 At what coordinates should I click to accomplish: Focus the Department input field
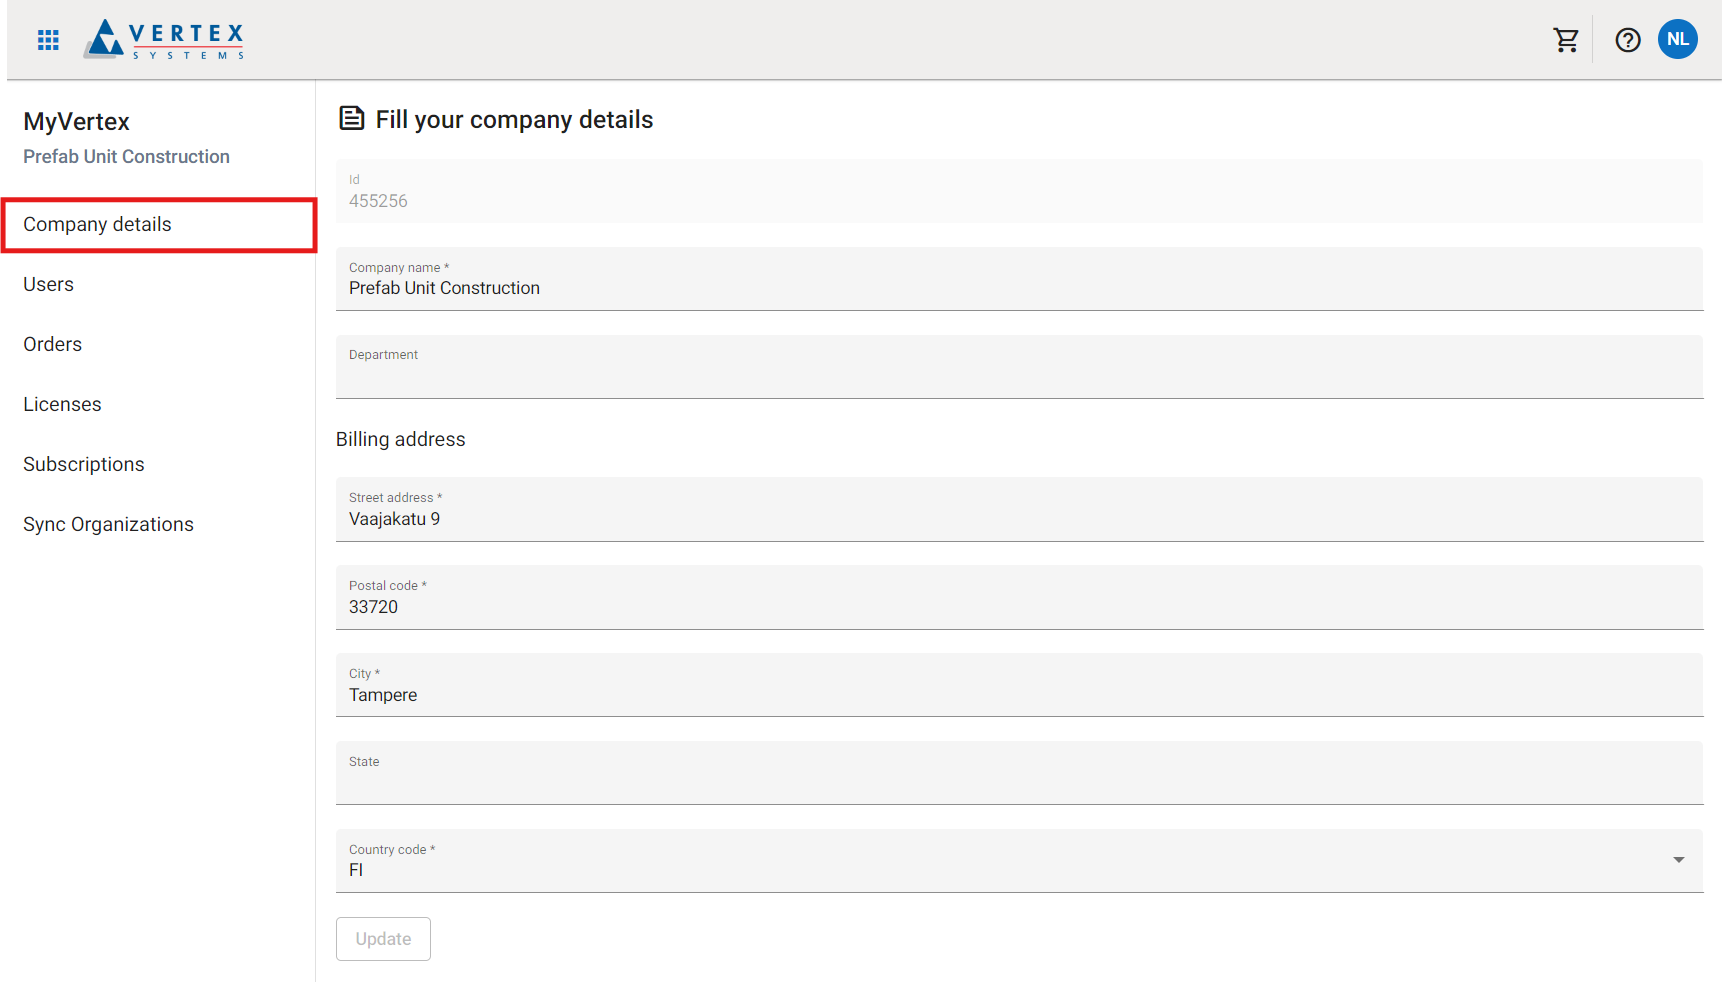pos(1018,376)
